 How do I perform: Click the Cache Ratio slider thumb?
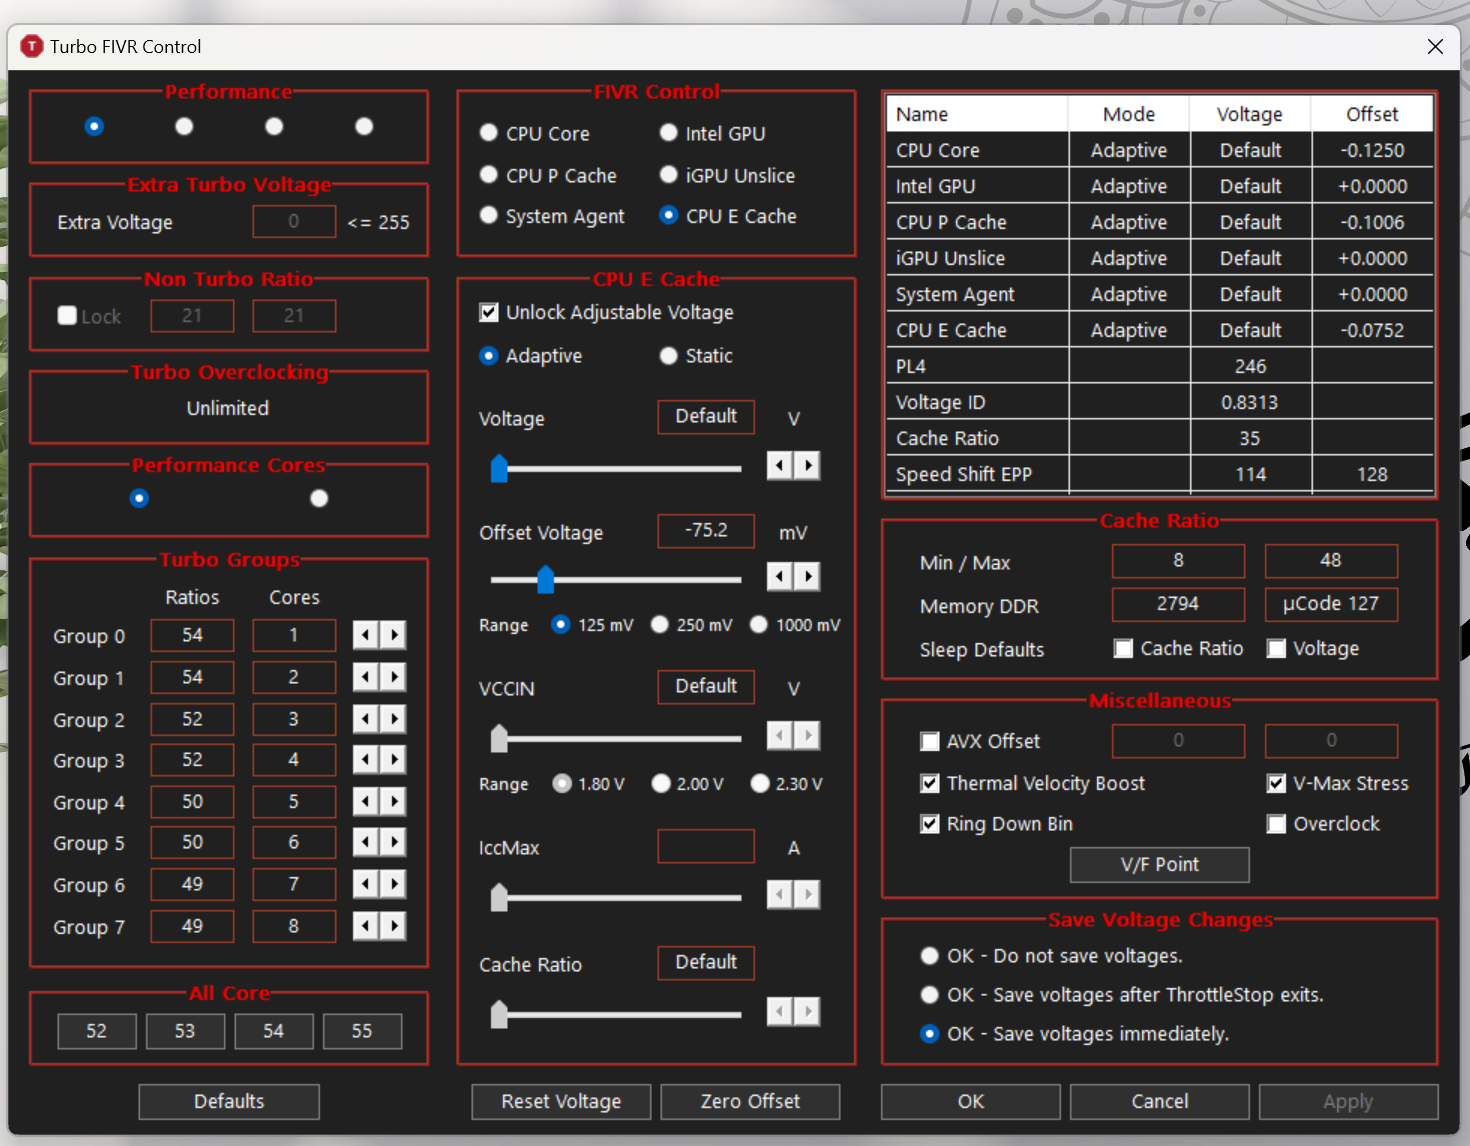(499, 1014)
